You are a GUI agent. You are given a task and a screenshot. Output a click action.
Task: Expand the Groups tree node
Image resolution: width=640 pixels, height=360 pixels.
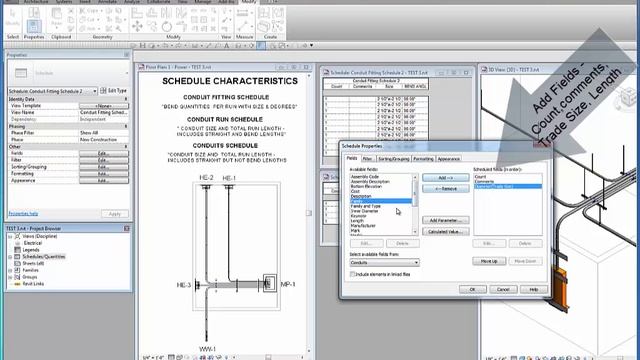click(10, 277)
